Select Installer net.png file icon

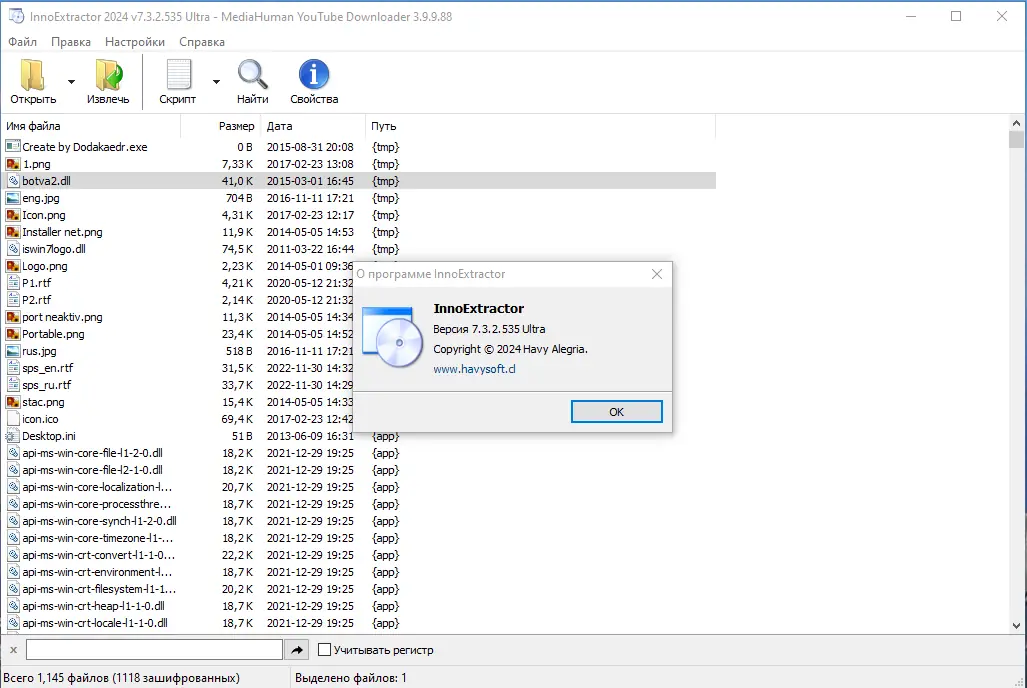click(x=12, y=232)
